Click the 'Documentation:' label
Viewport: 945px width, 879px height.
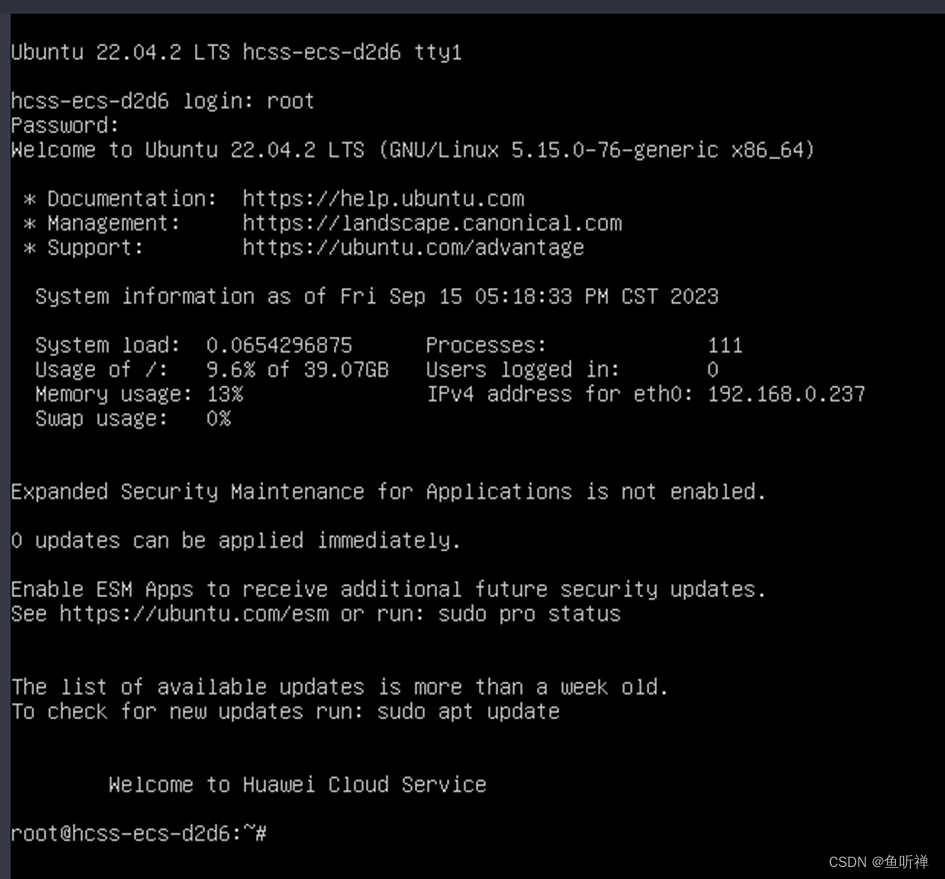[132, 199]
